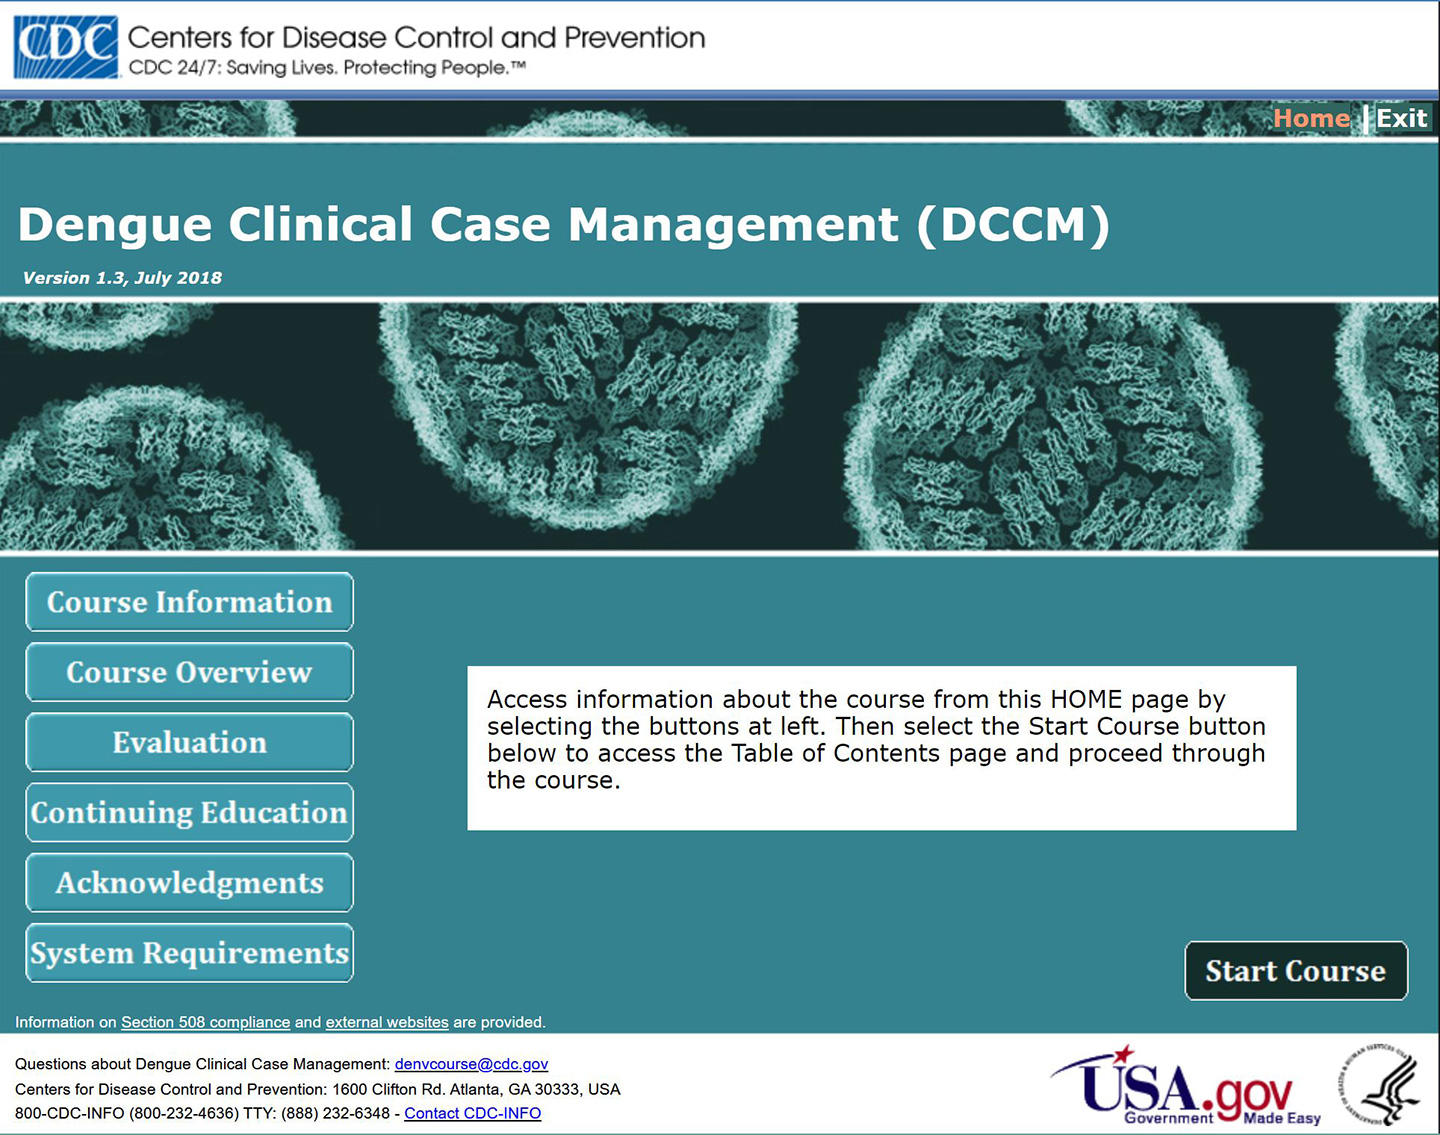The height and width of the screenshot is (1135, 1440).
Task: Follow the external websites link
Action: 386,1022
